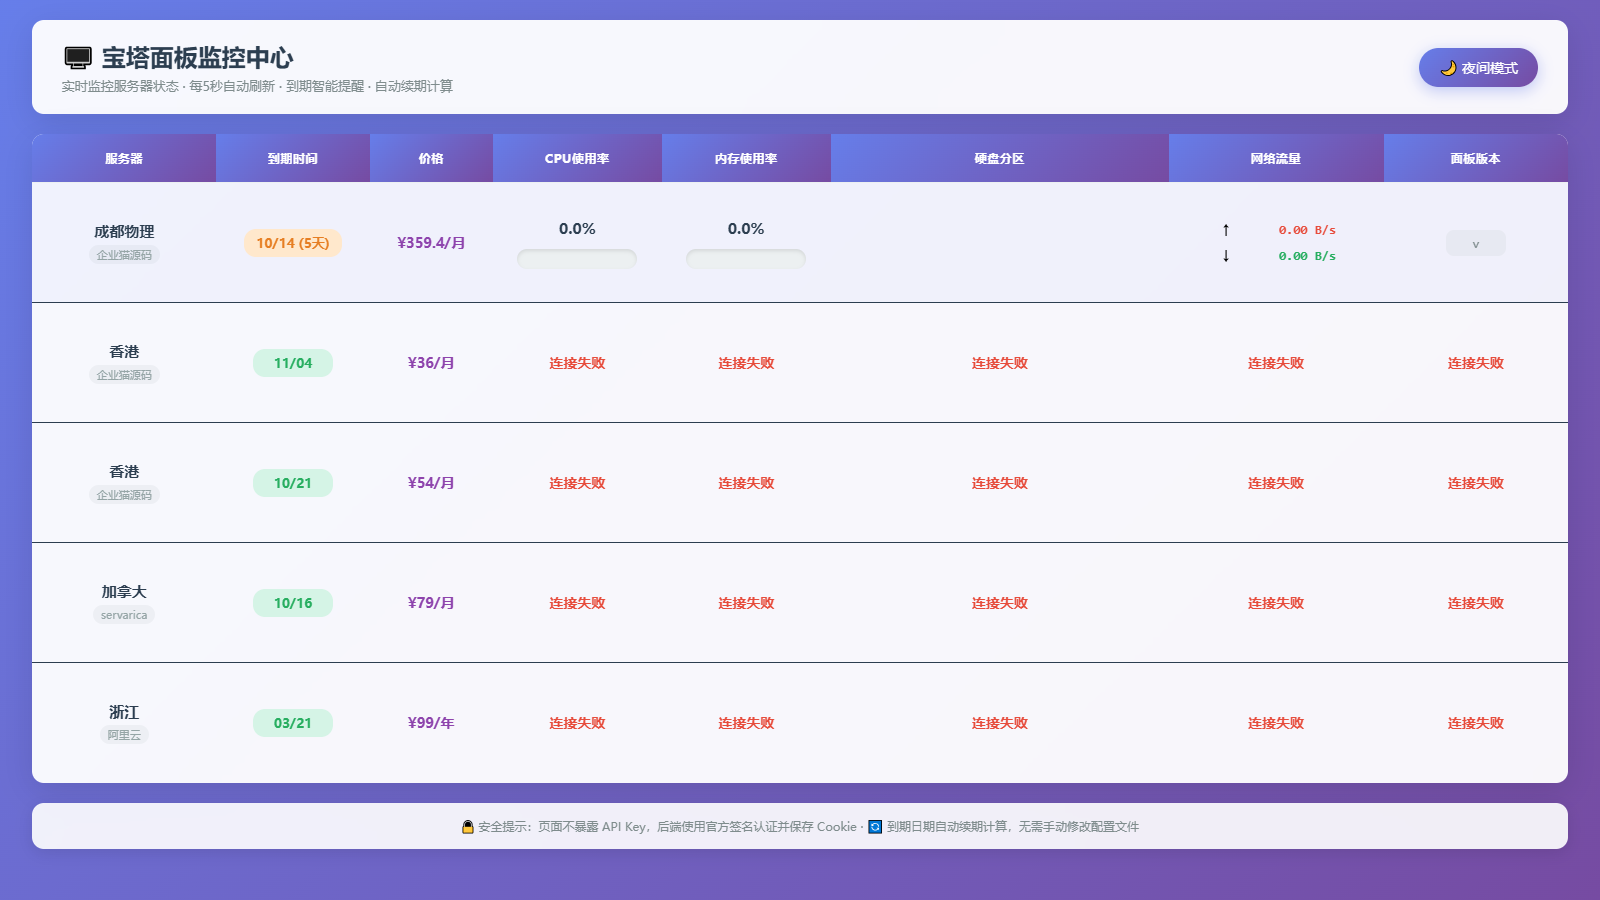Click the refresh icon in the footer notice
1600x900 pixels.
875,827
